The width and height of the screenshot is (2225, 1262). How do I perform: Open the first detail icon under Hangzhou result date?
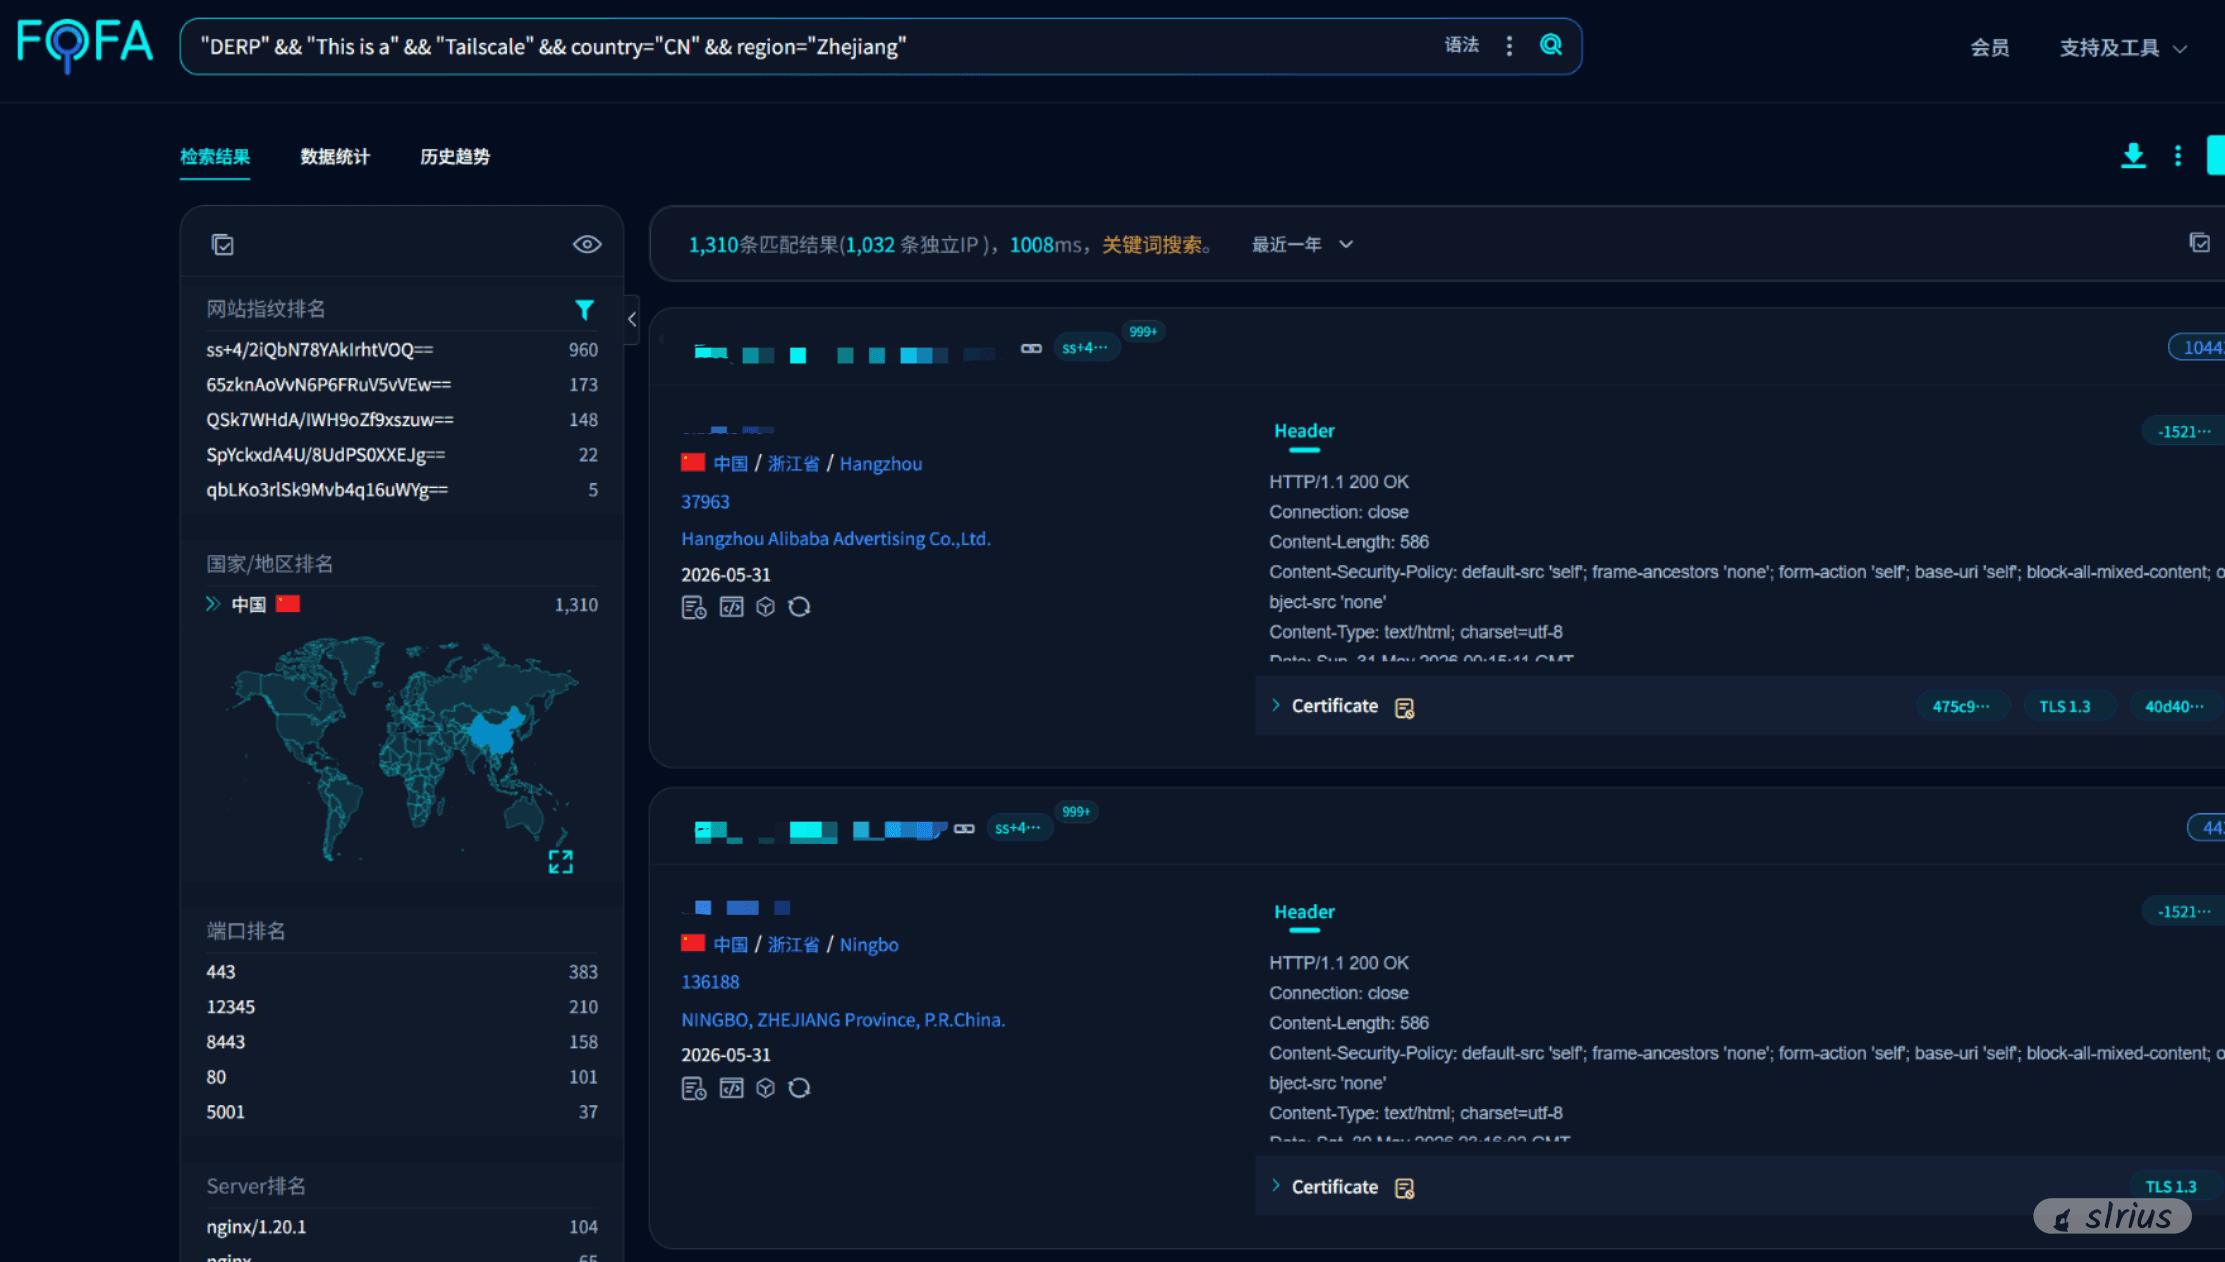tap(694, 608)
